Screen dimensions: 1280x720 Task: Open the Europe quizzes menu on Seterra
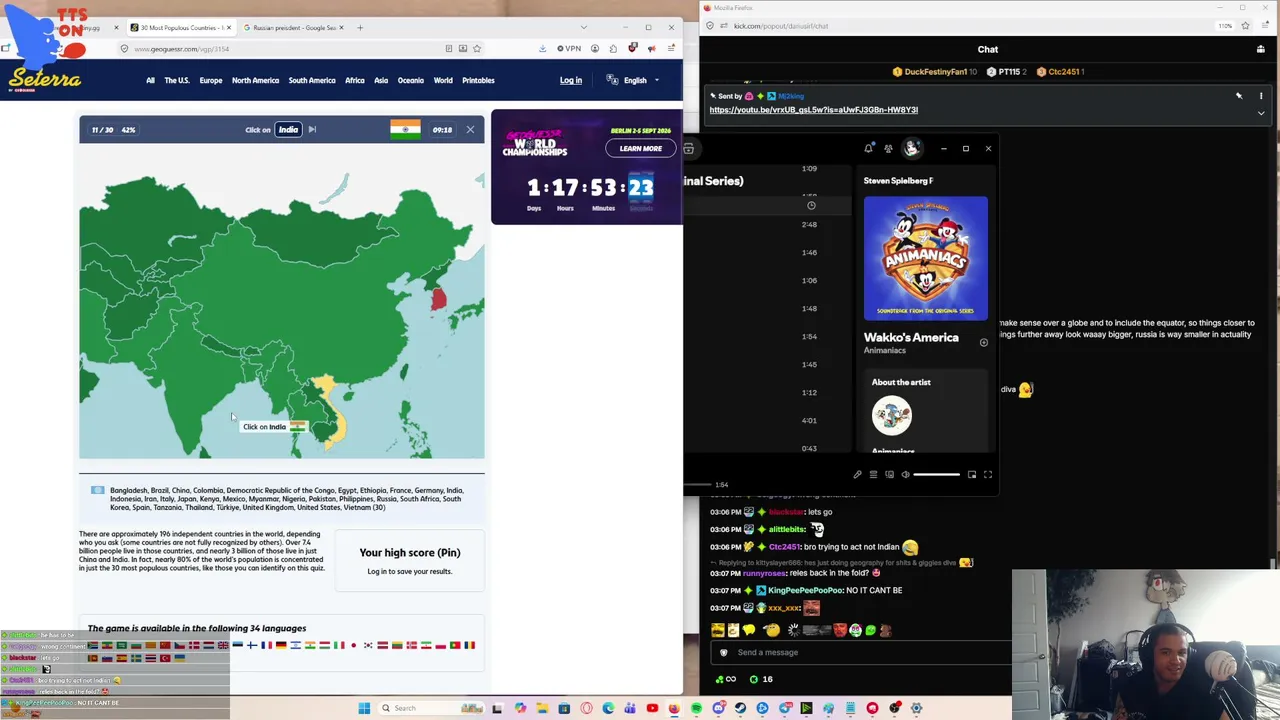210,80
